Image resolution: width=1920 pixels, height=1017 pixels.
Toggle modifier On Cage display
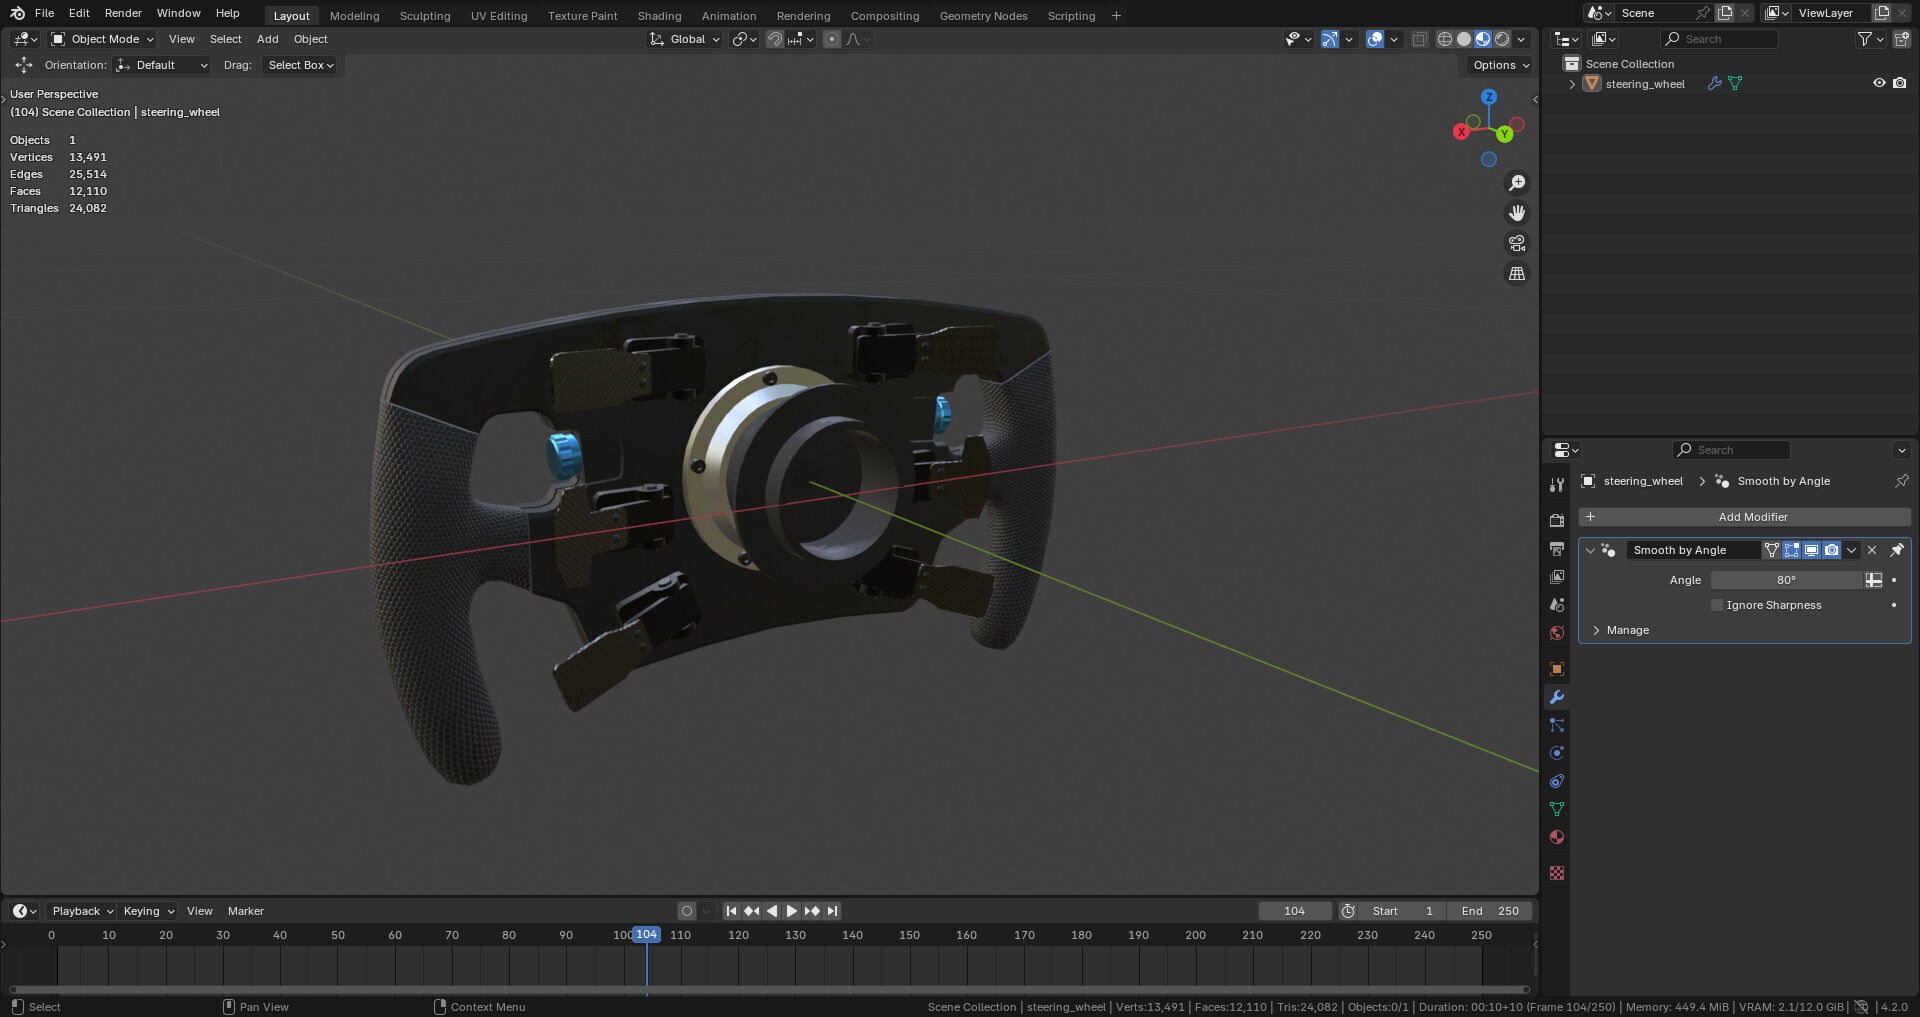click(1772, 550)
